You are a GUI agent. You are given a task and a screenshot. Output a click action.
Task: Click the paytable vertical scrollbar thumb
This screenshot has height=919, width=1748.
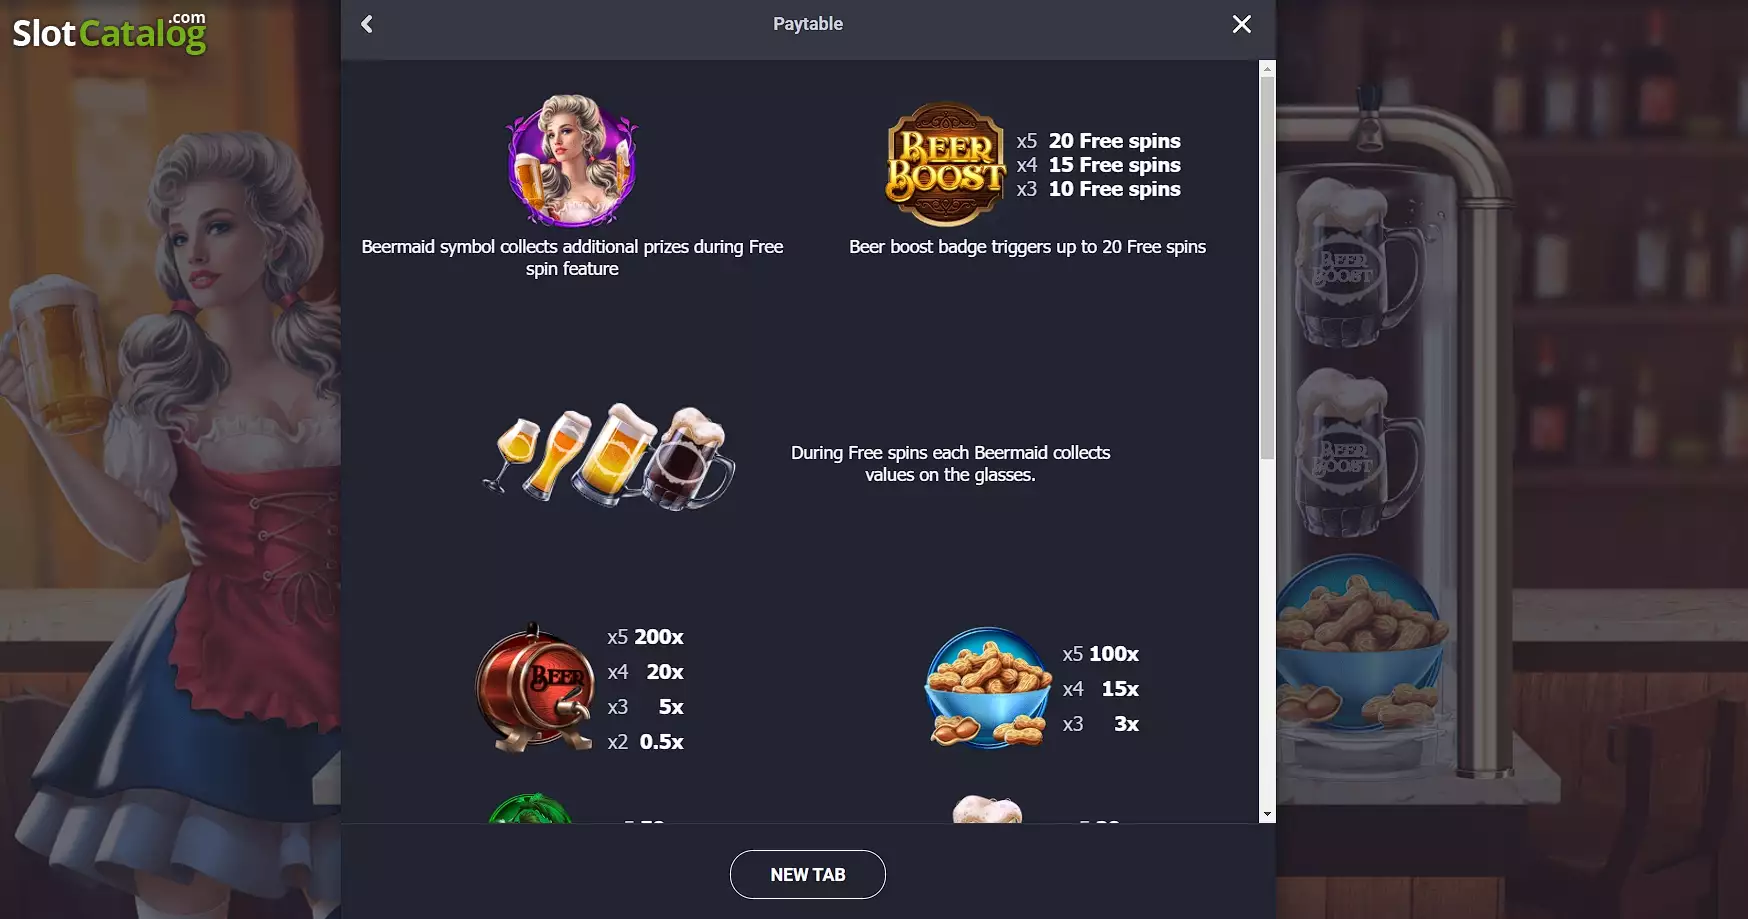[1267, 268]
